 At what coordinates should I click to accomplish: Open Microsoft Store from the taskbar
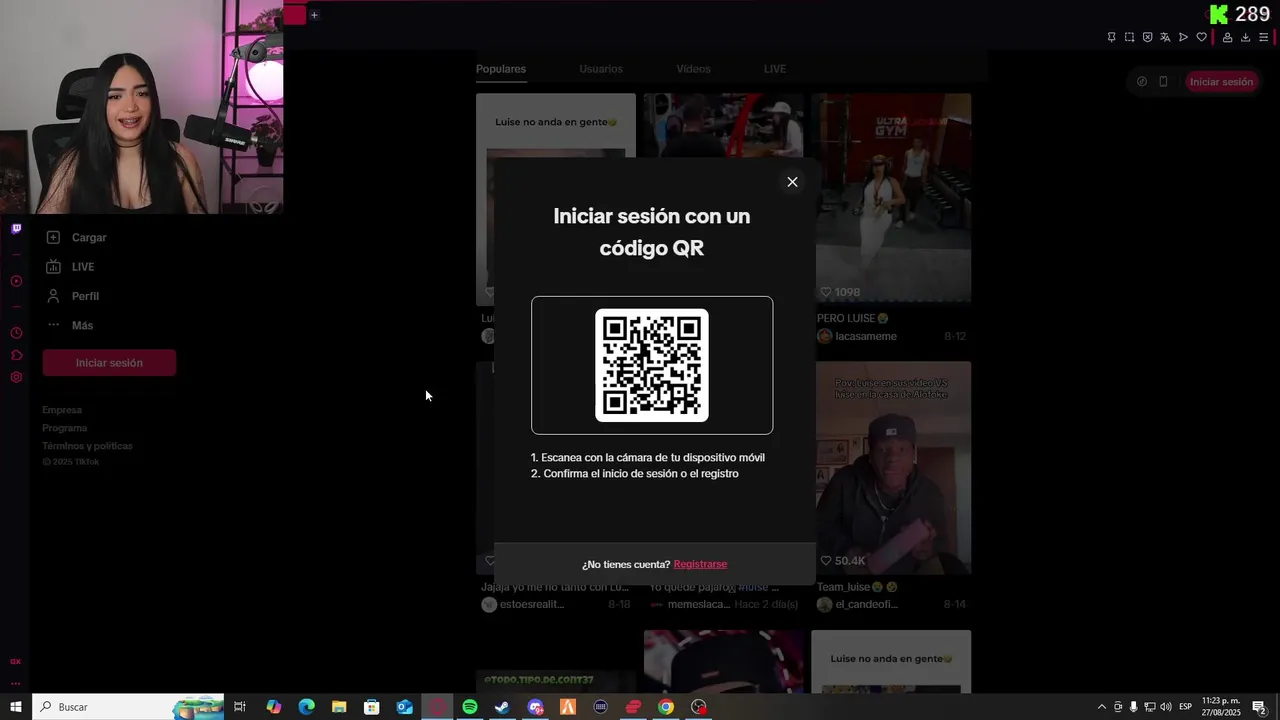coord(372,707)
